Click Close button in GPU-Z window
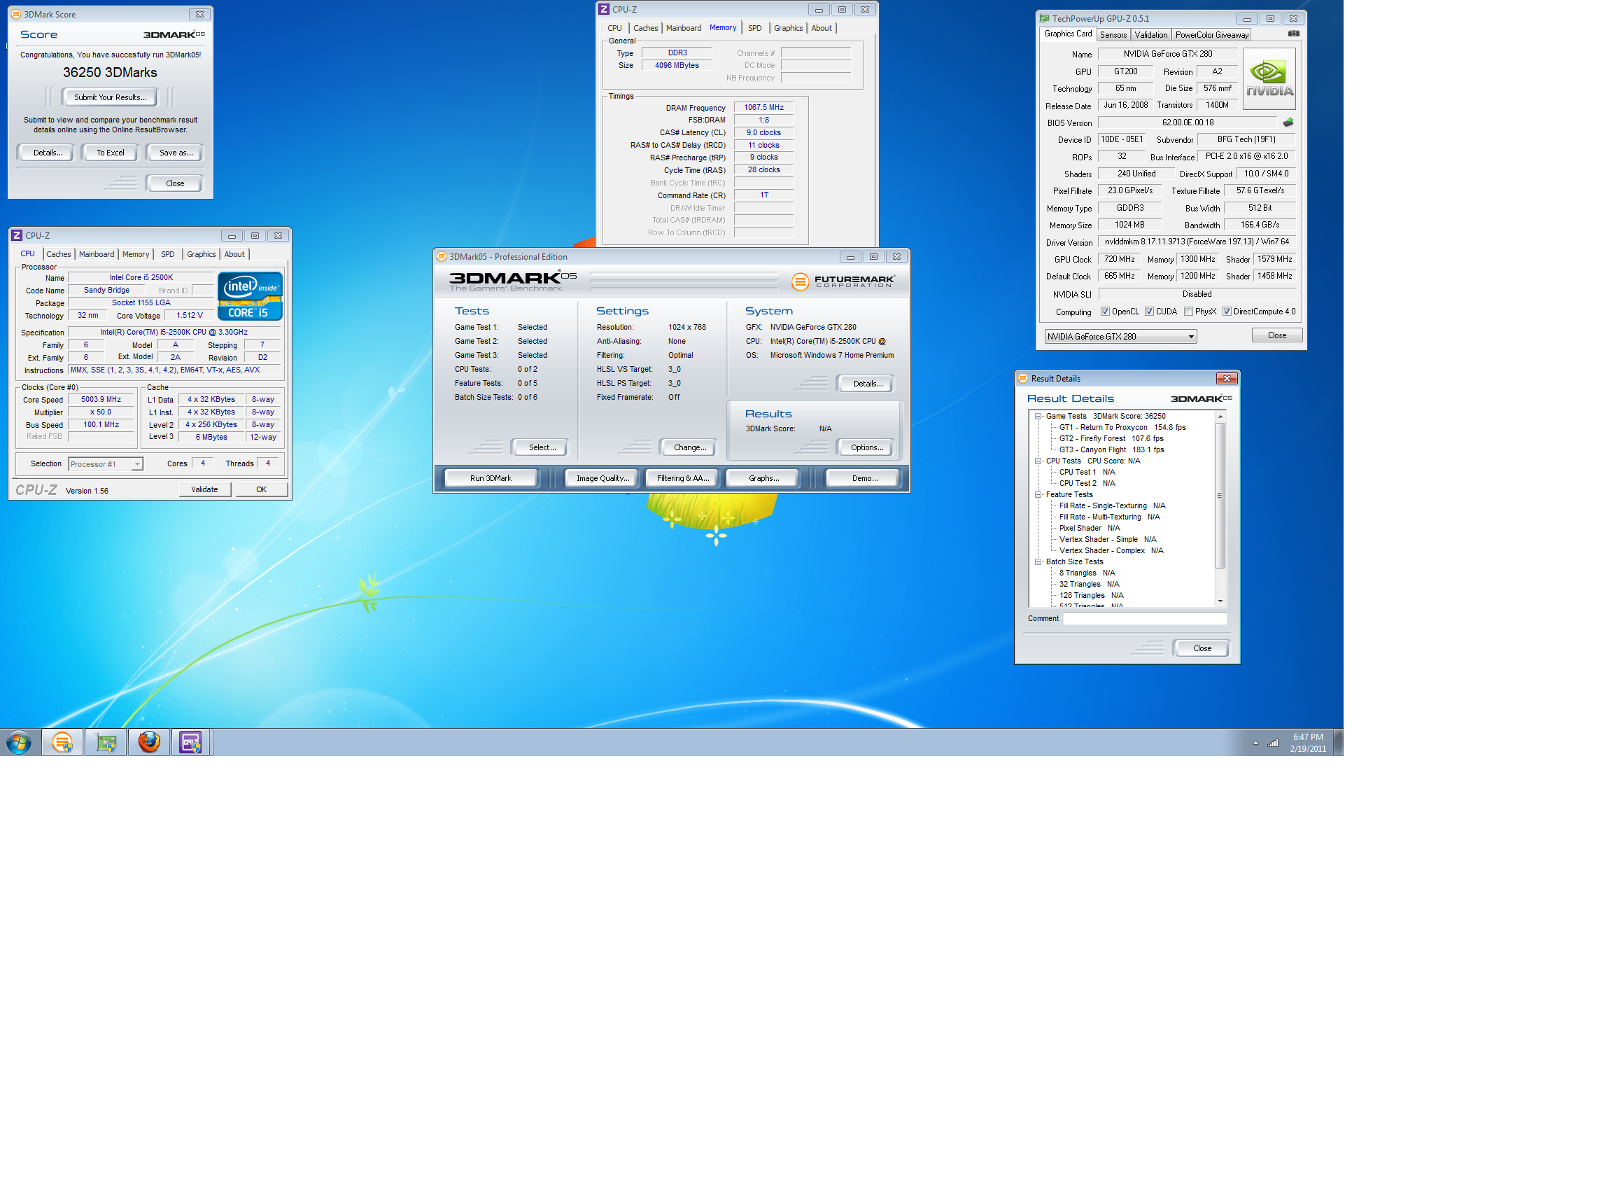1599x1200 pixels. pos(1277,335)
